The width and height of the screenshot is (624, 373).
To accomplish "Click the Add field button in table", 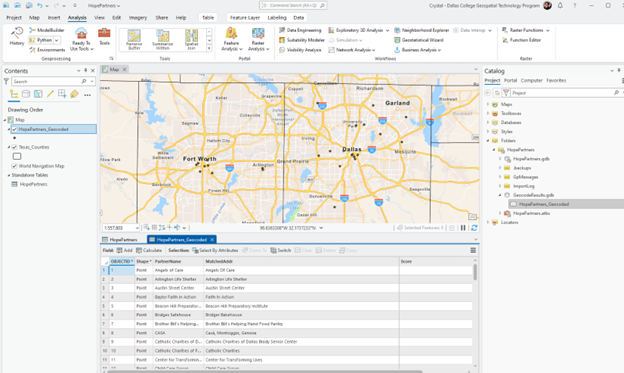I will pyautogui.click(x=124, y=250).
